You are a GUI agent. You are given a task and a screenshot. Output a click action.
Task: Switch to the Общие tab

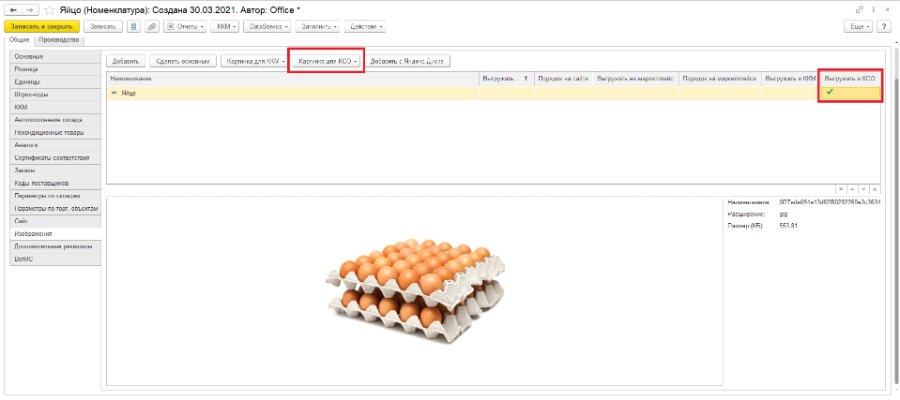point(19,40)
